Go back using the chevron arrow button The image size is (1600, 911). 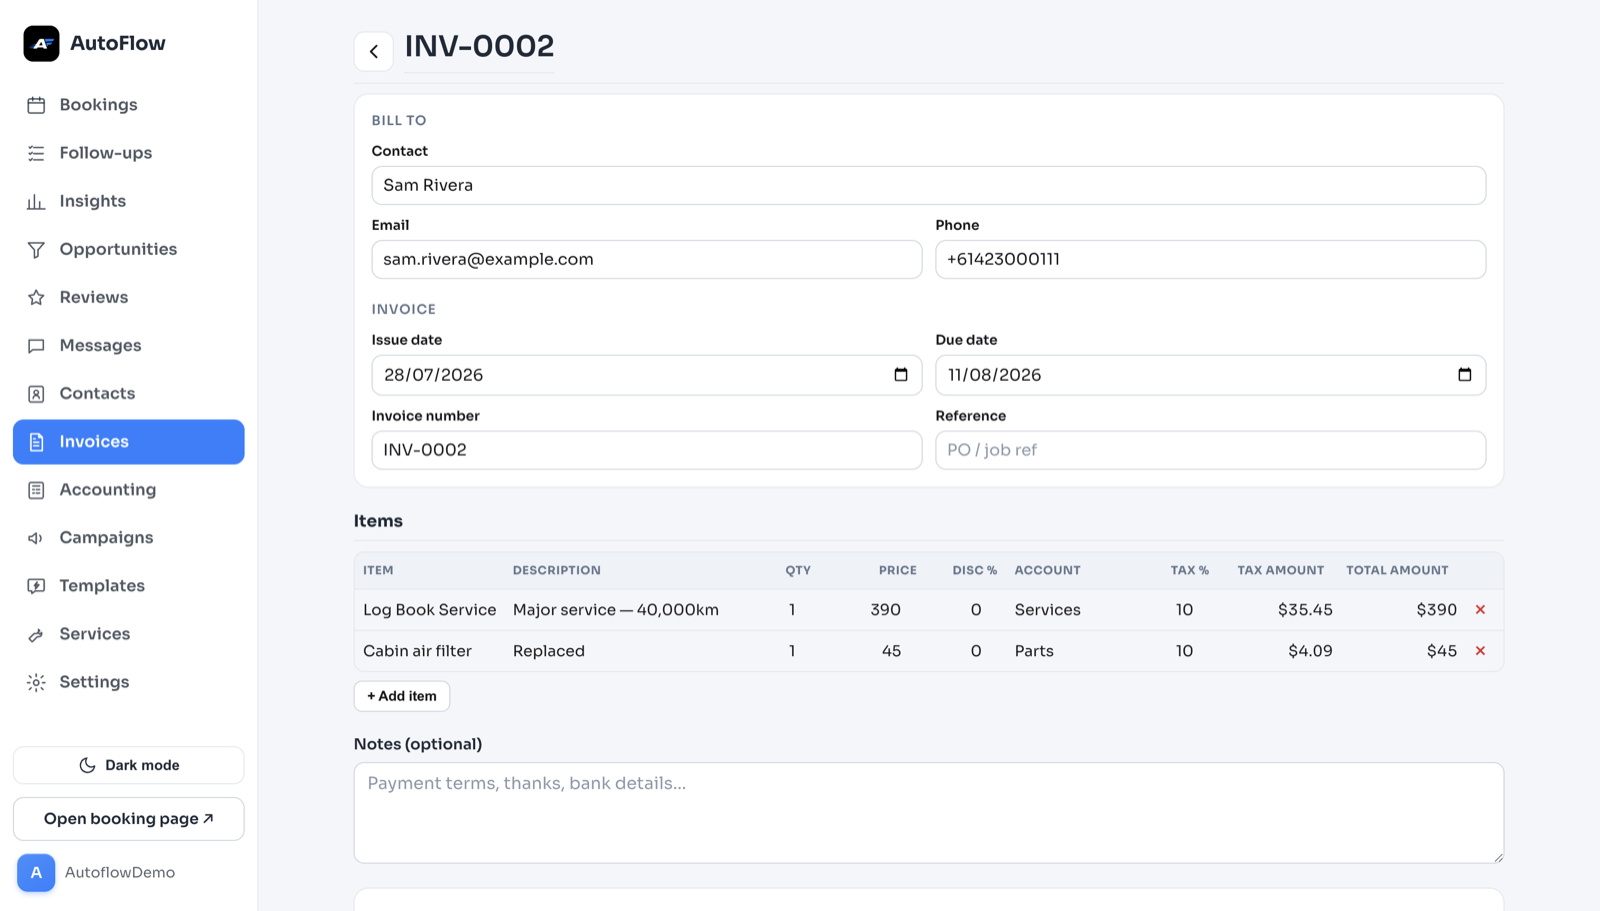tap(373, 51)
